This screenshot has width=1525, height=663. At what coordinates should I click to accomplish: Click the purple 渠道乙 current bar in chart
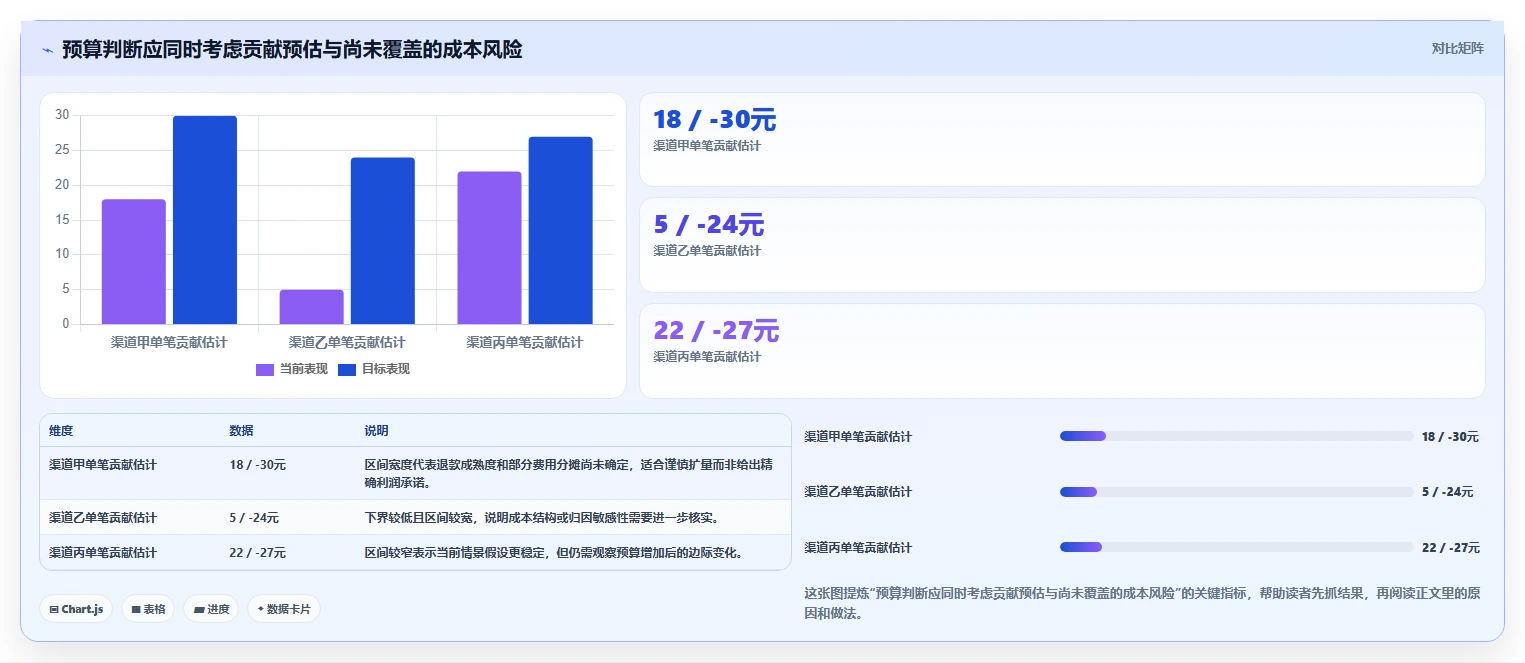coord(312,307)
